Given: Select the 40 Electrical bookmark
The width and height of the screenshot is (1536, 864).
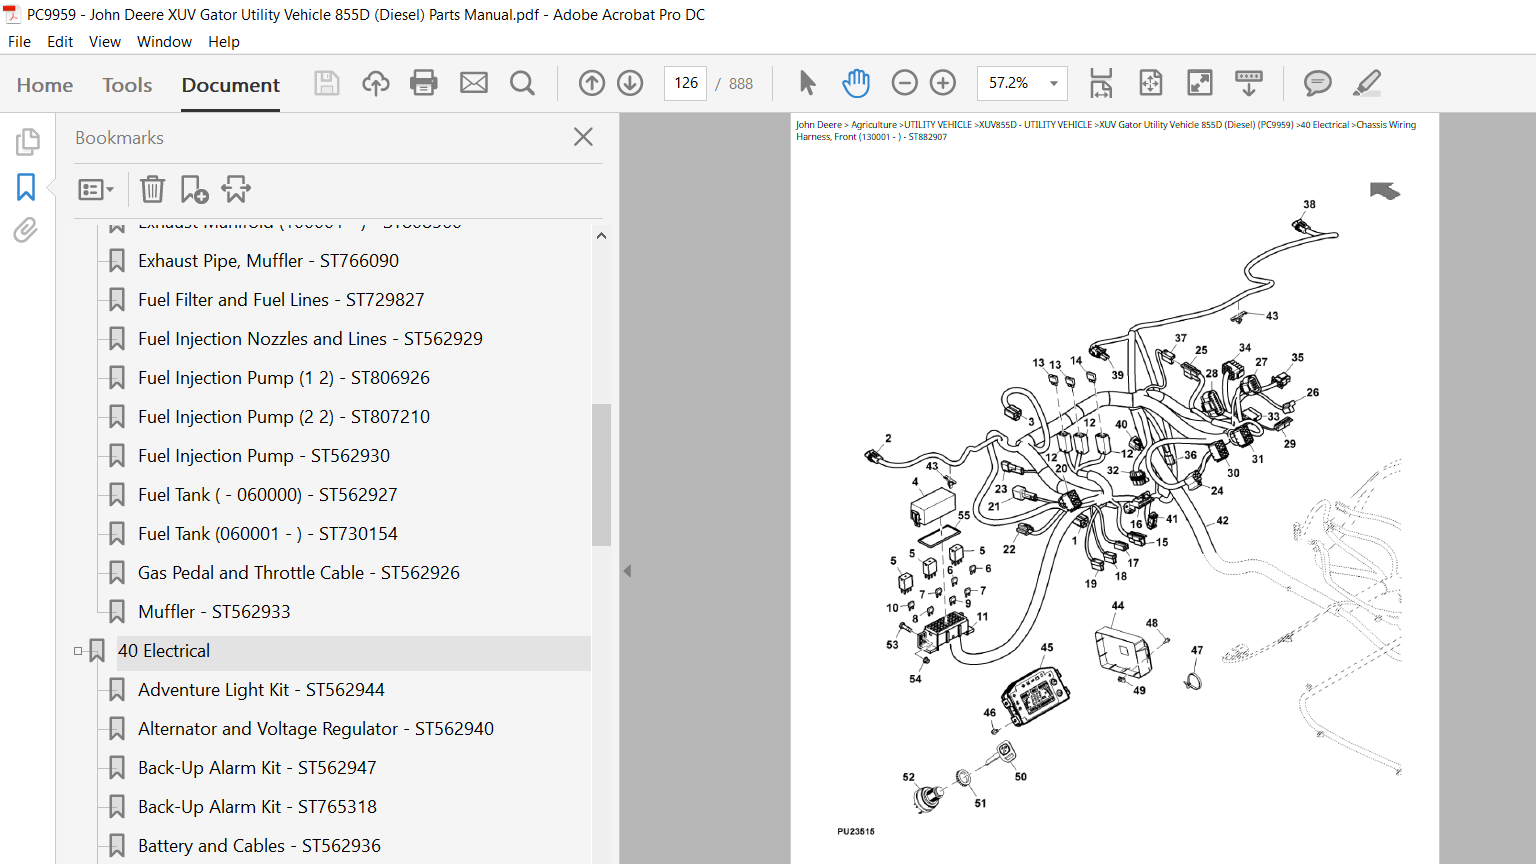Looking at the screenshot, I should 164,651.
